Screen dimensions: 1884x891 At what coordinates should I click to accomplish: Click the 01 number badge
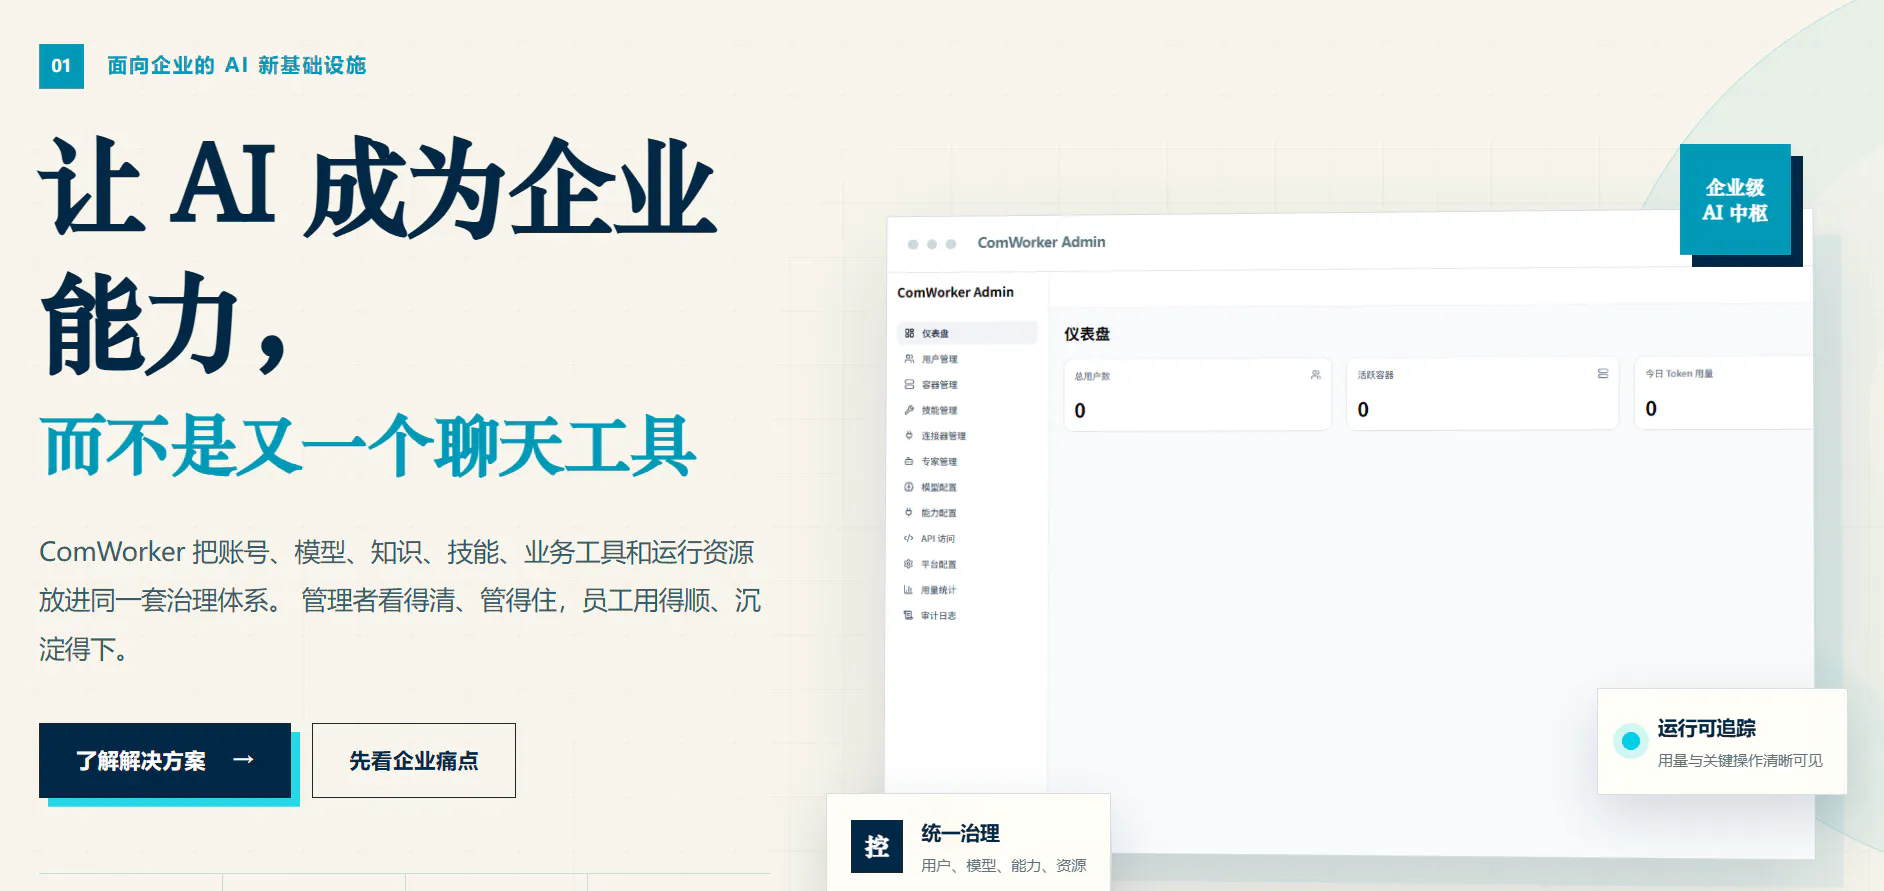coord(61,66)
